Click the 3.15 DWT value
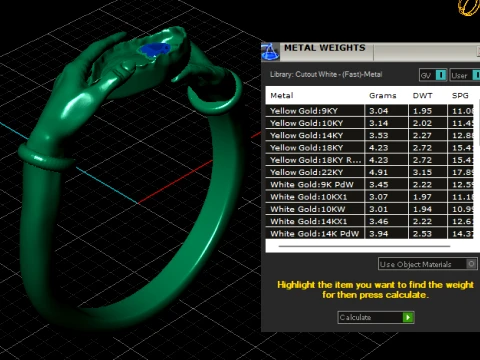 (x=422, y=172)
